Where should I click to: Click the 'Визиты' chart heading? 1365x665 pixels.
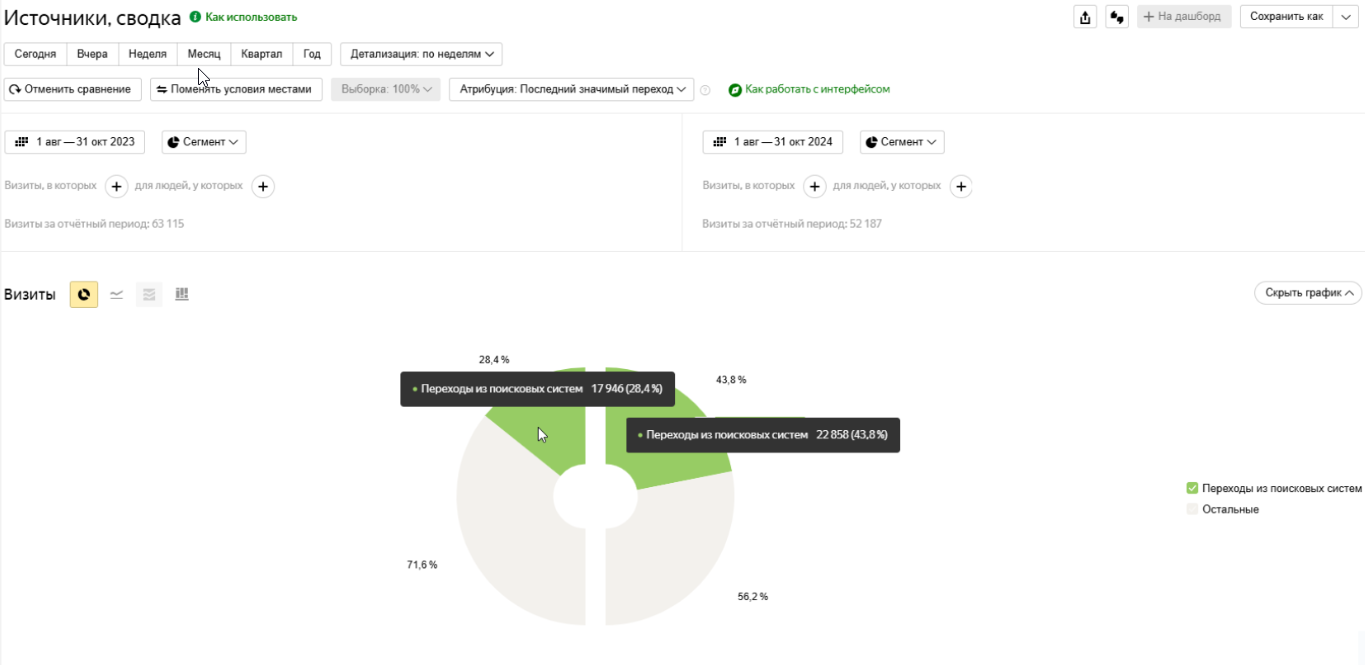point(30,294)
